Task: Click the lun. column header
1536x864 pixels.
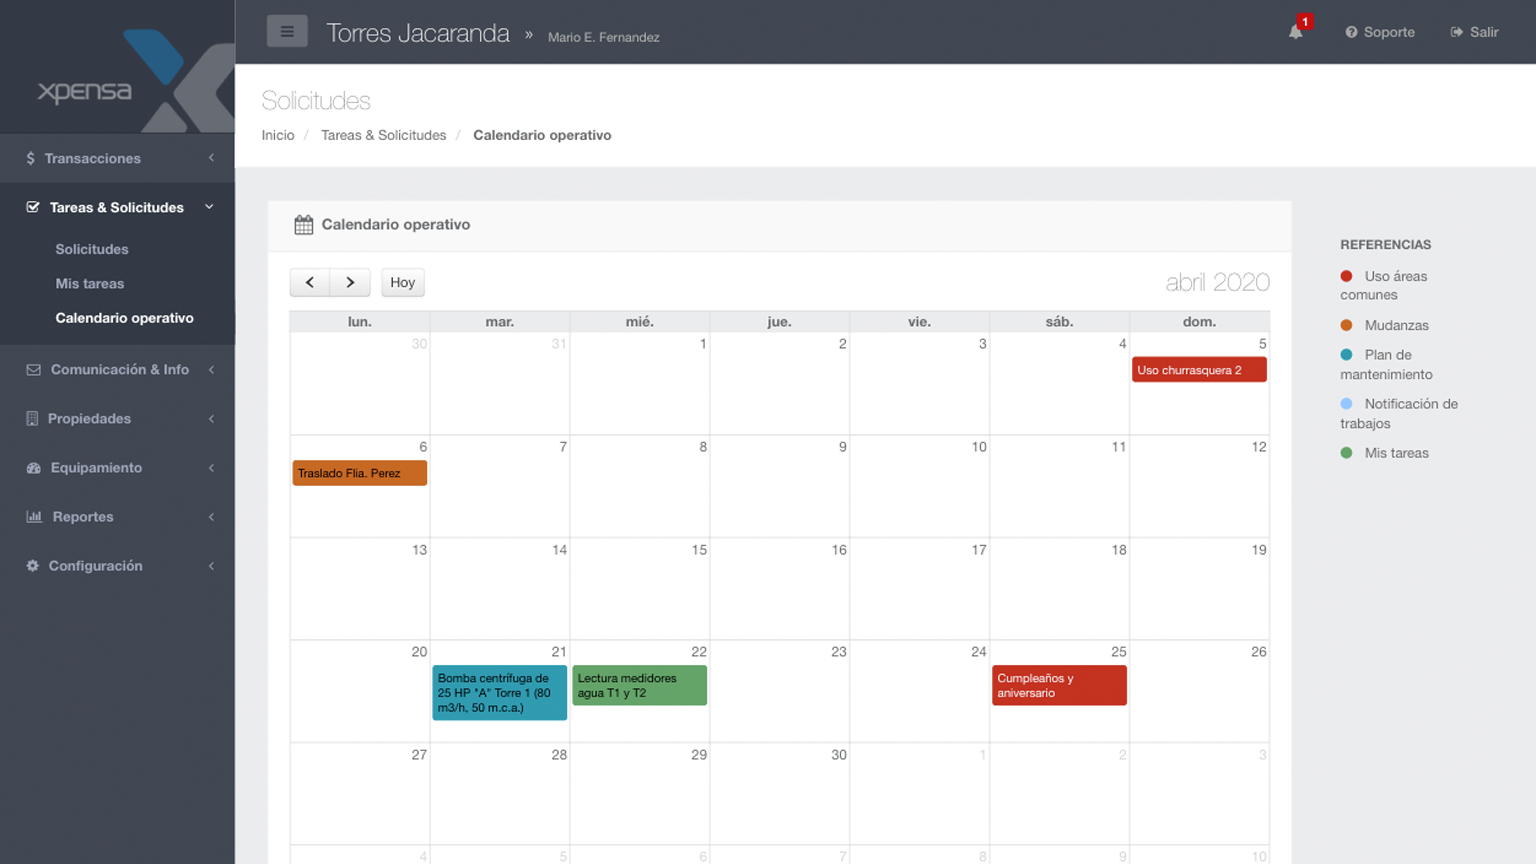Action: pyautogui.click(x=360, y=322)
